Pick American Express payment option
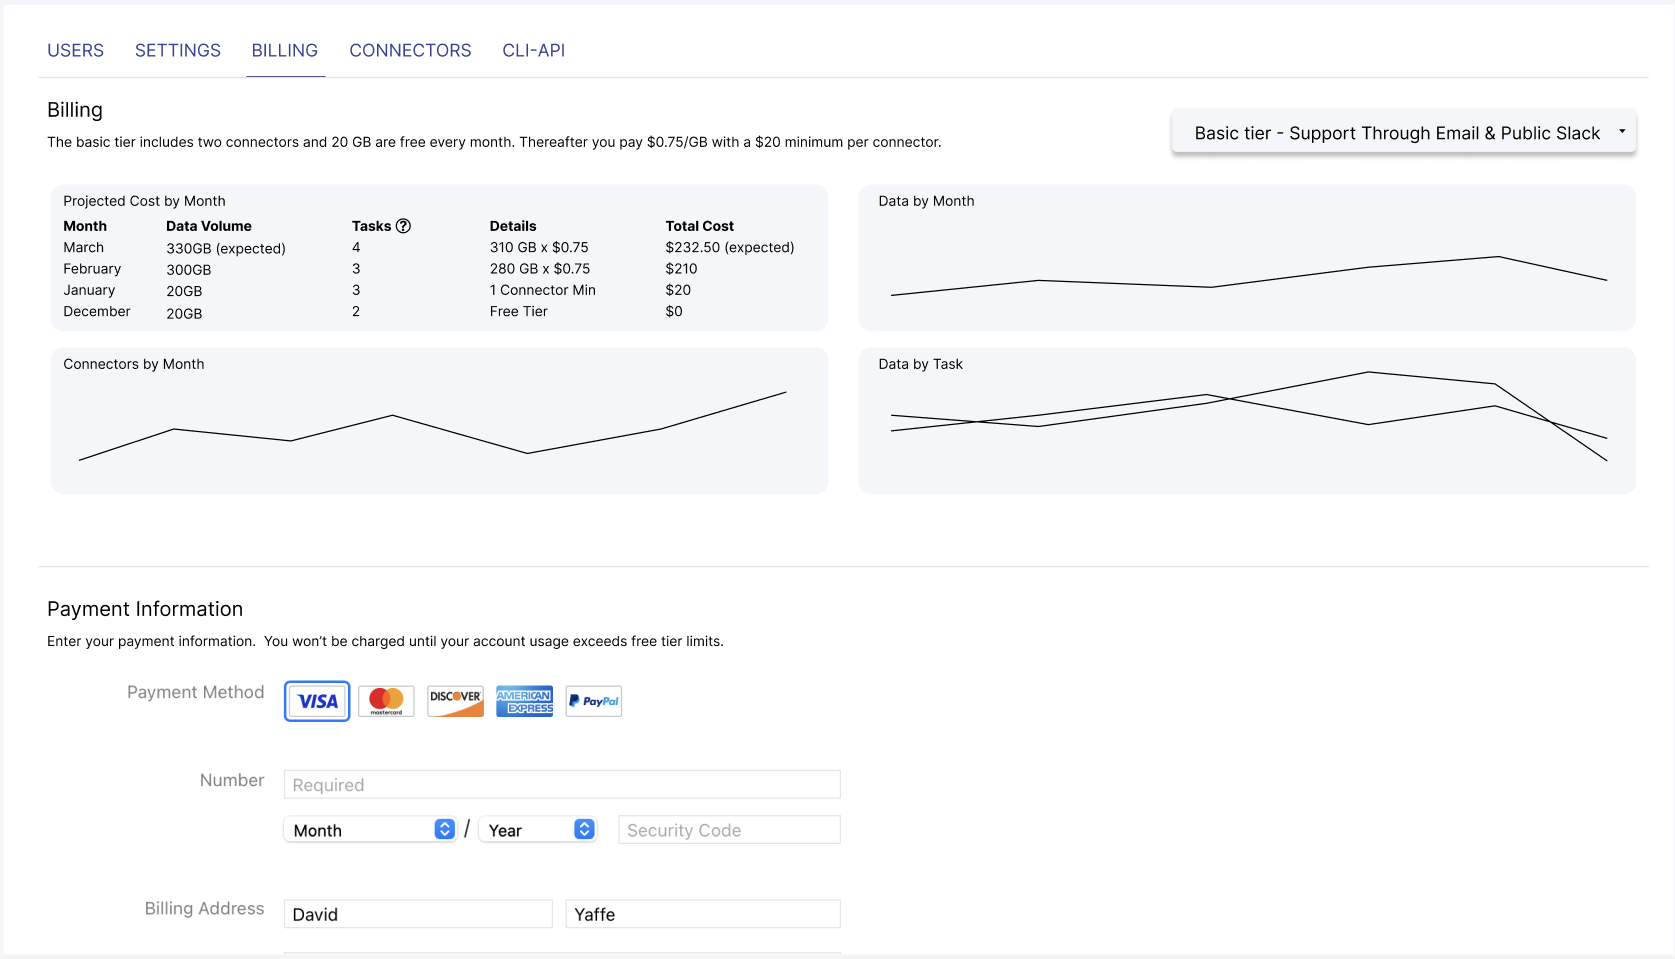This screenshot has height=959, width=1675. [x=524, y=701]
